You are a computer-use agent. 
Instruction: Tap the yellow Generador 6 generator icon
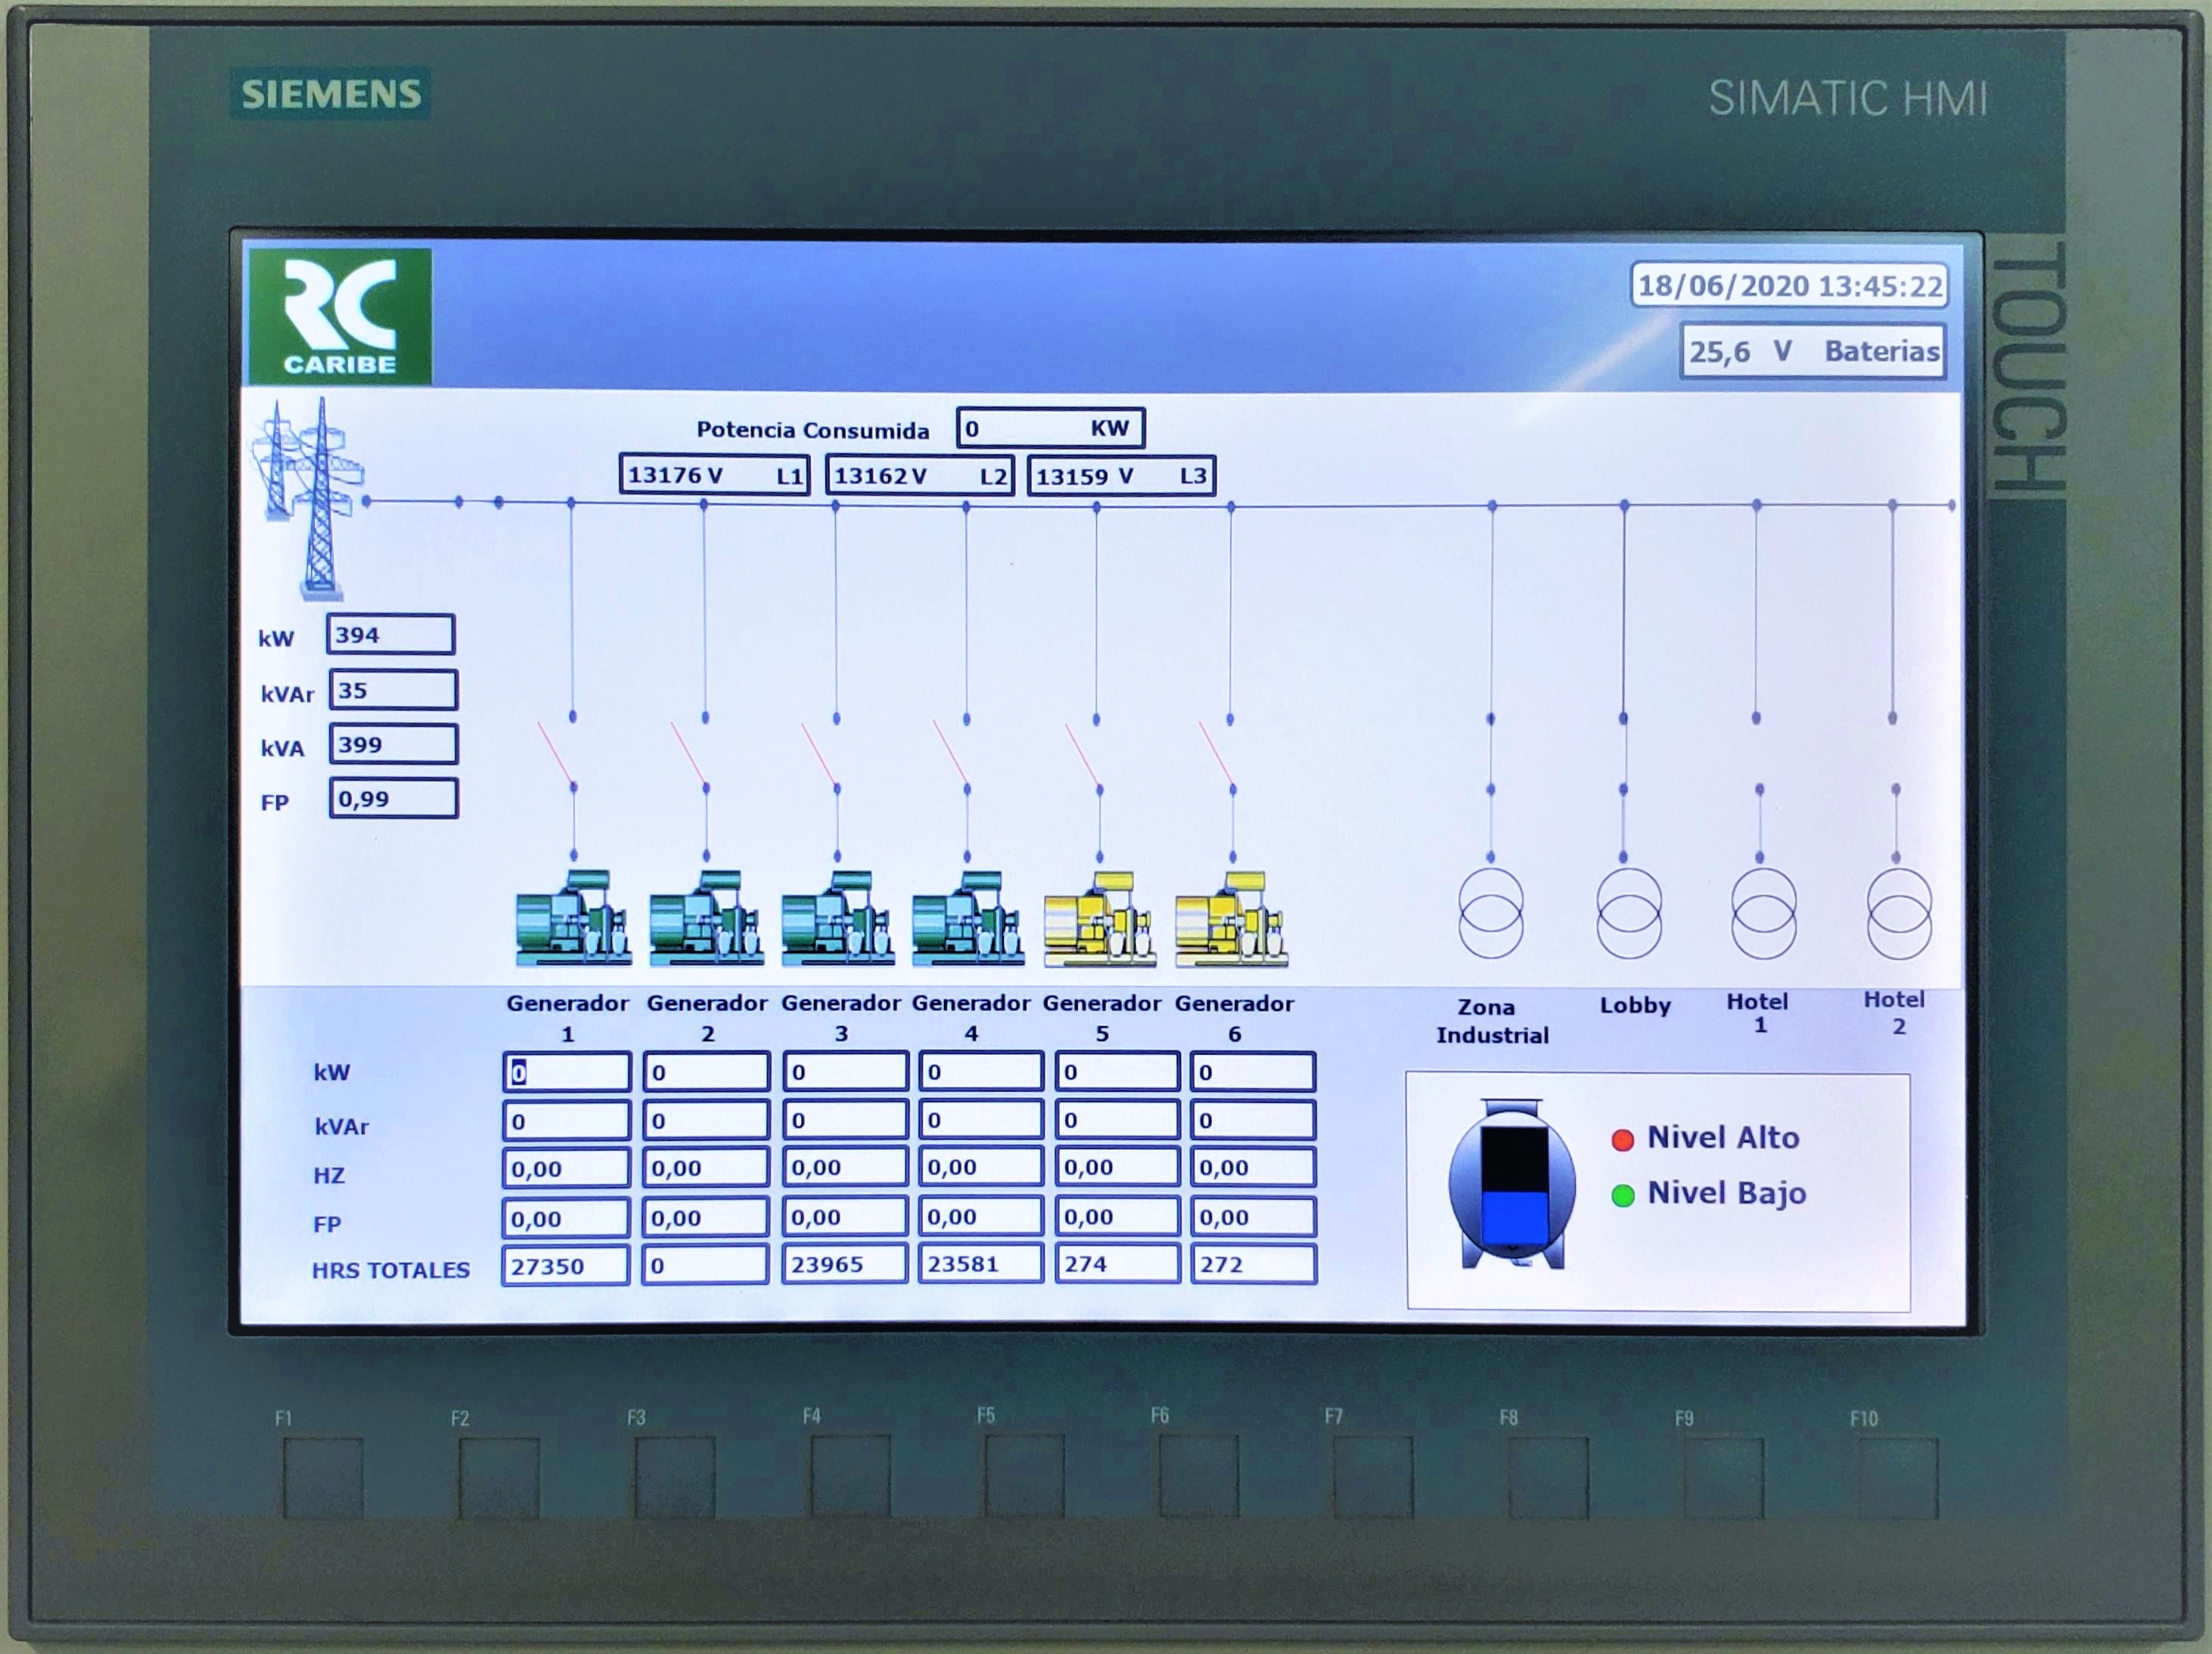(1231, 919)
